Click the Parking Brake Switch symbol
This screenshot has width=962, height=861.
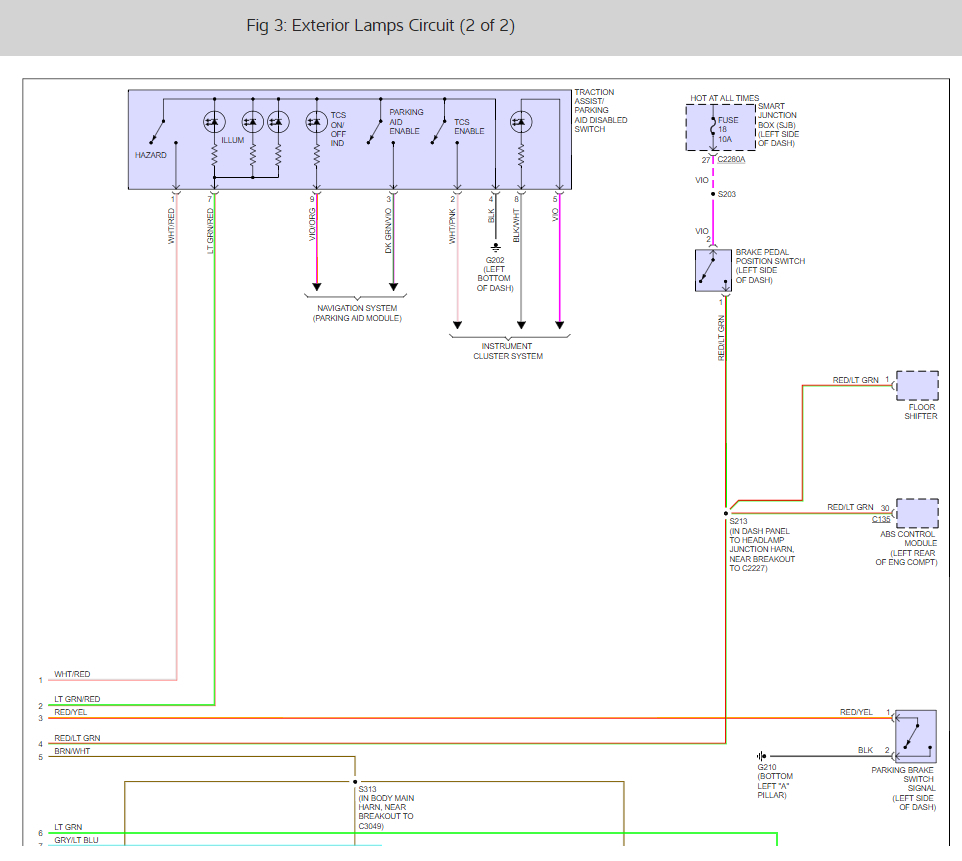pos(915,736)
